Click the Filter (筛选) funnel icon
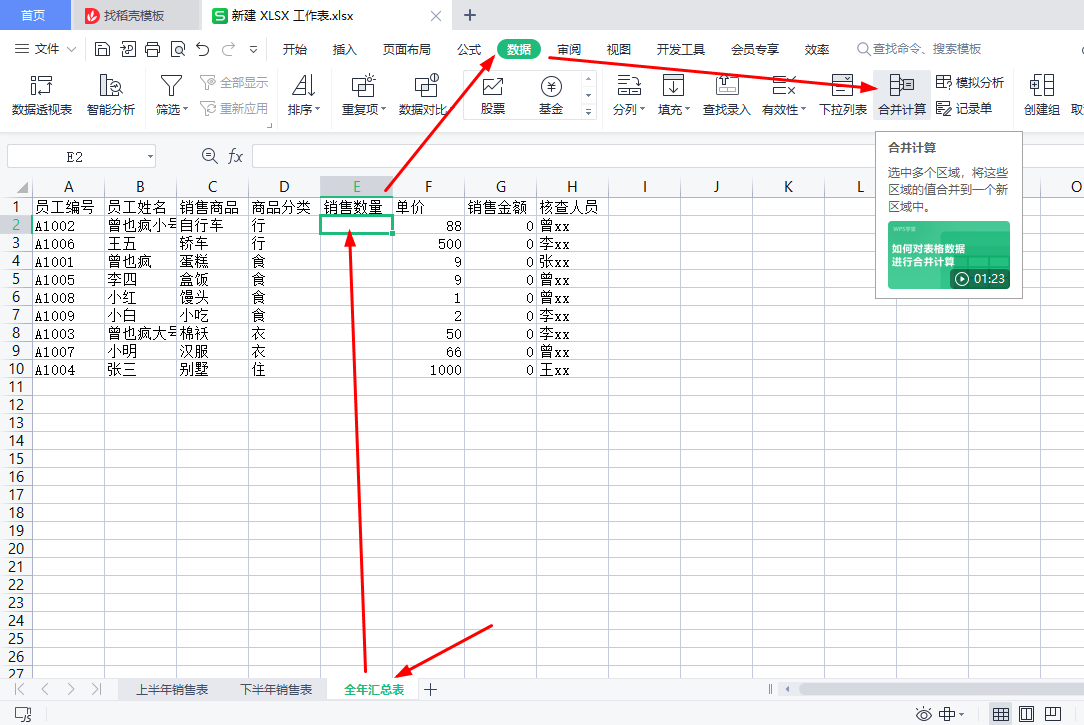The width and height of the screenshot is (1084, 725). click(x=171, y=86)
